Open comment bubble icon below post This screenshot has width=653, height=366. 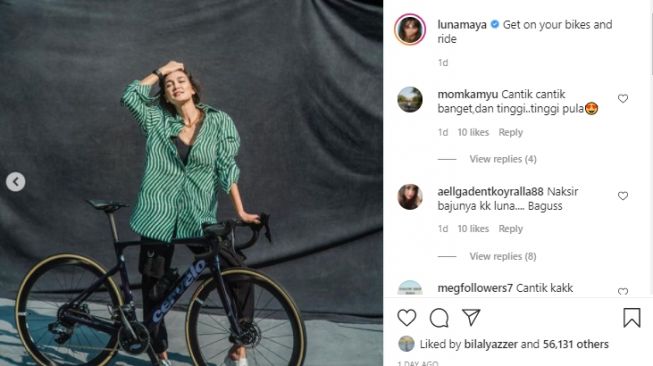coord(439,318)
